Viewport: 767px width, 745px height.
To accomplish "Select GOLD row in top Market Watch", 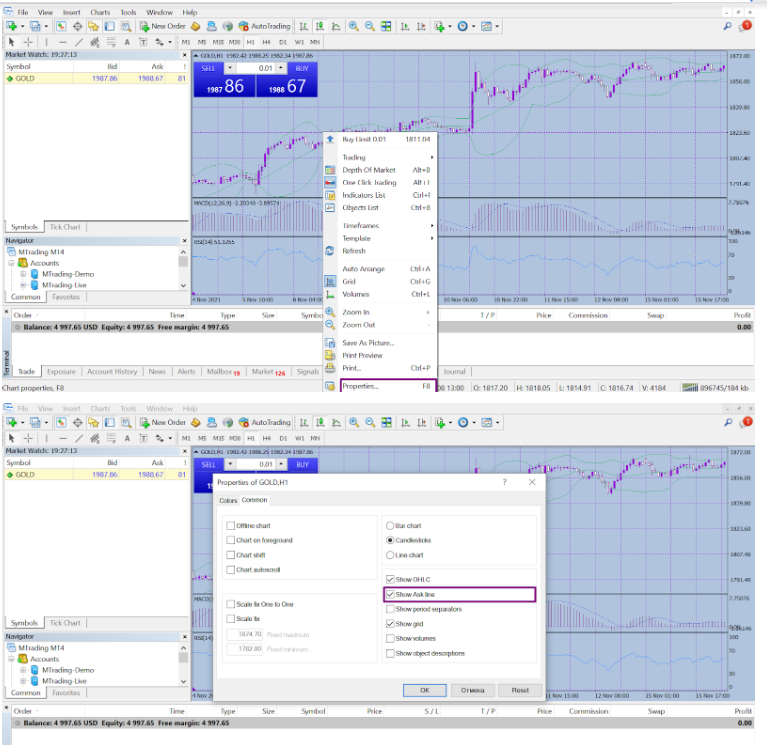I will coord(96,78).
